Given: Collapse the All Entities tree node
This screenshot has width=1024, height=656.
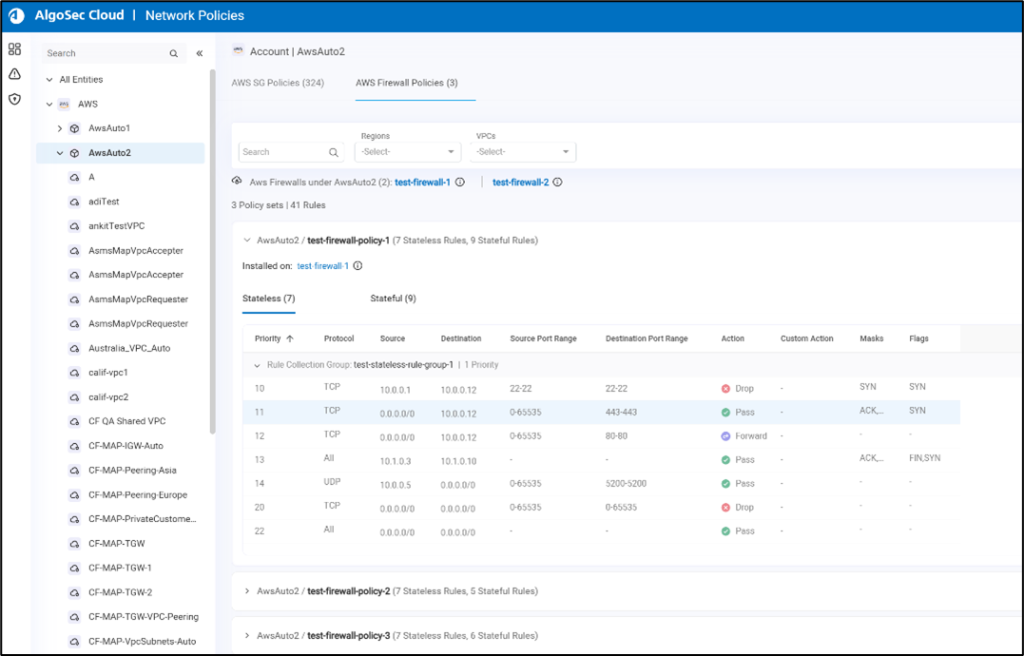Looking at the screenshot, I should click(x=49, y=79).
